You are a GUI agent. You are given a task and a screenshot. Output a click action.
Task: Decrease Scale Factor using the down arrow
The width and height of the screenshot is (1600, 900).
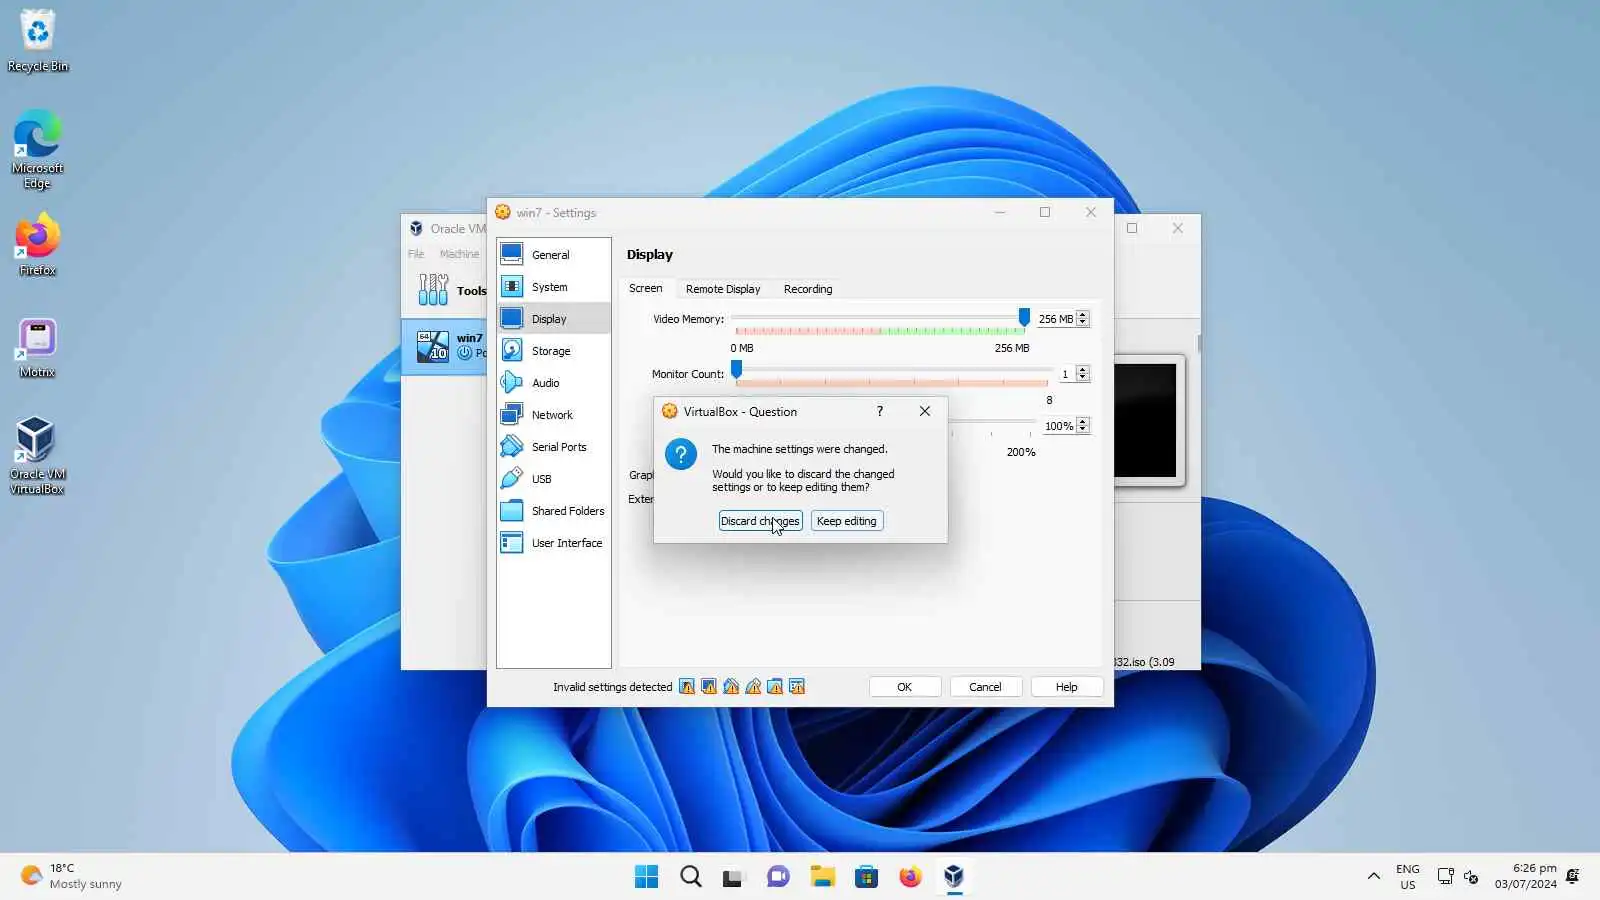(1083, 430)
